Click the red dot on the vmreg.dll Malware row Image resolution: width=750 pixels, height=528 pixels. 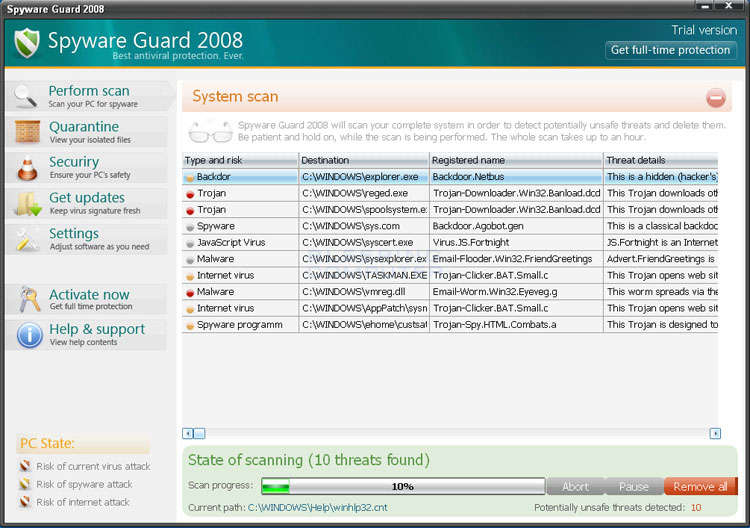click(x=190, y=293)
